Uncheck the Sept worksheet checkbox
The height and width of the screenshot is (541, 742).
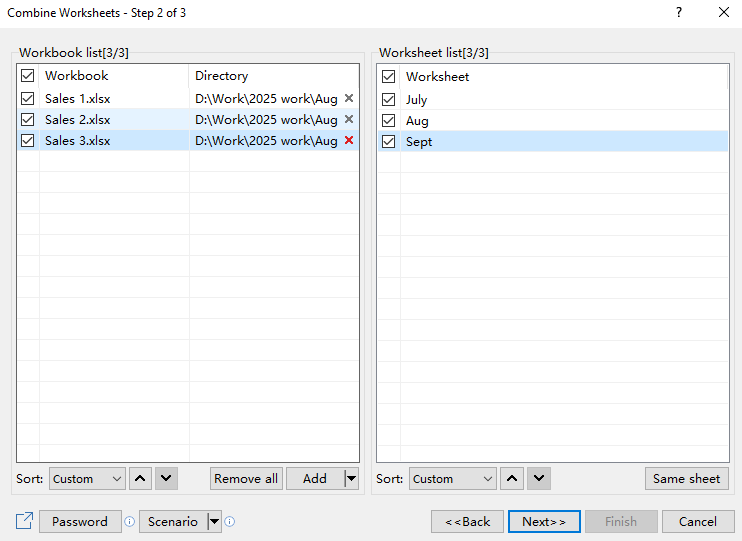coord(389,142)
